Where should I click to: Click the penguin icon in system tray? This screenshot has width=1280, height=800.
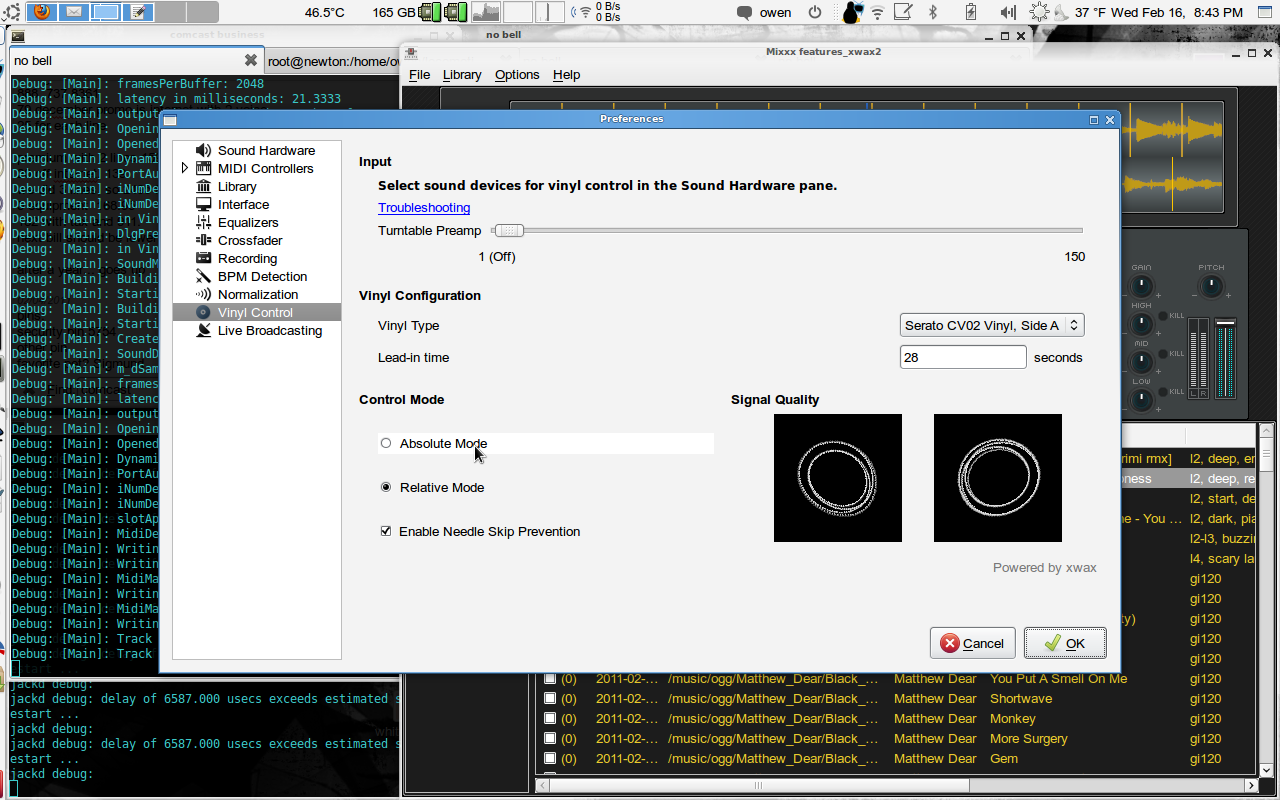[852, 12]
